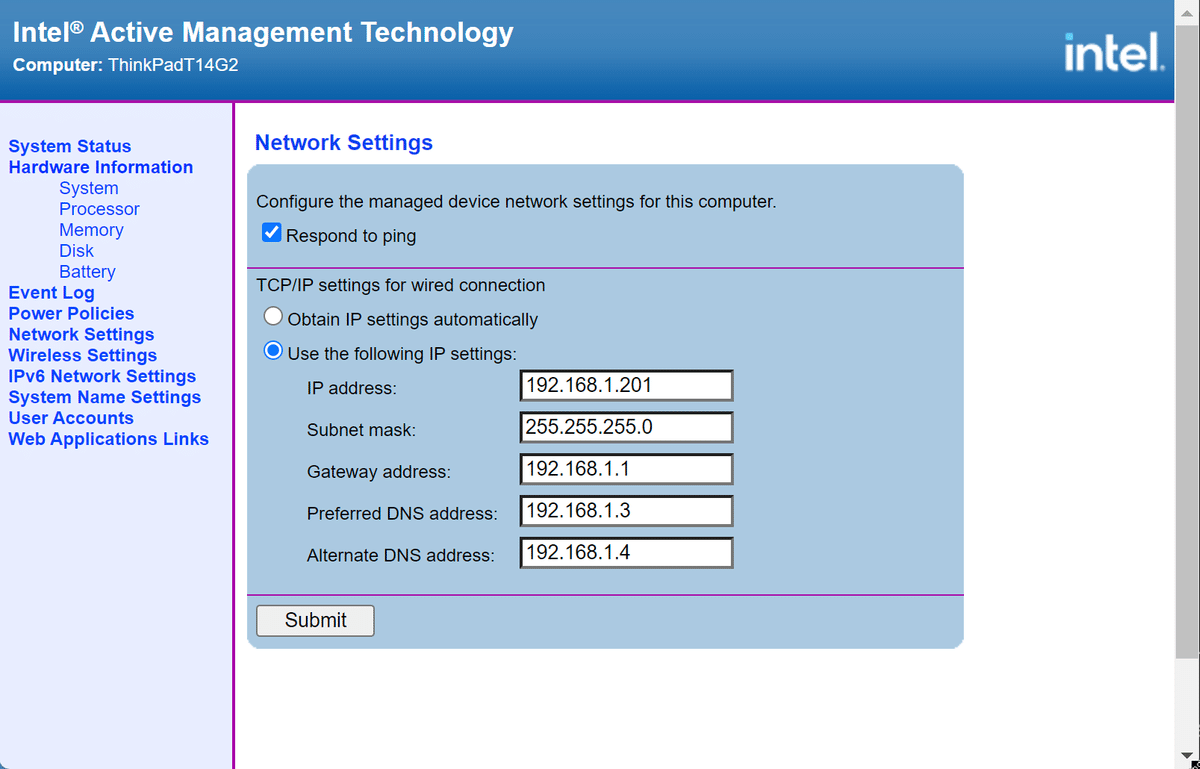Viewport: 1200px width, 769px height.
Task: Focus the Gateway address field
Action: click(x=626, y=469)
